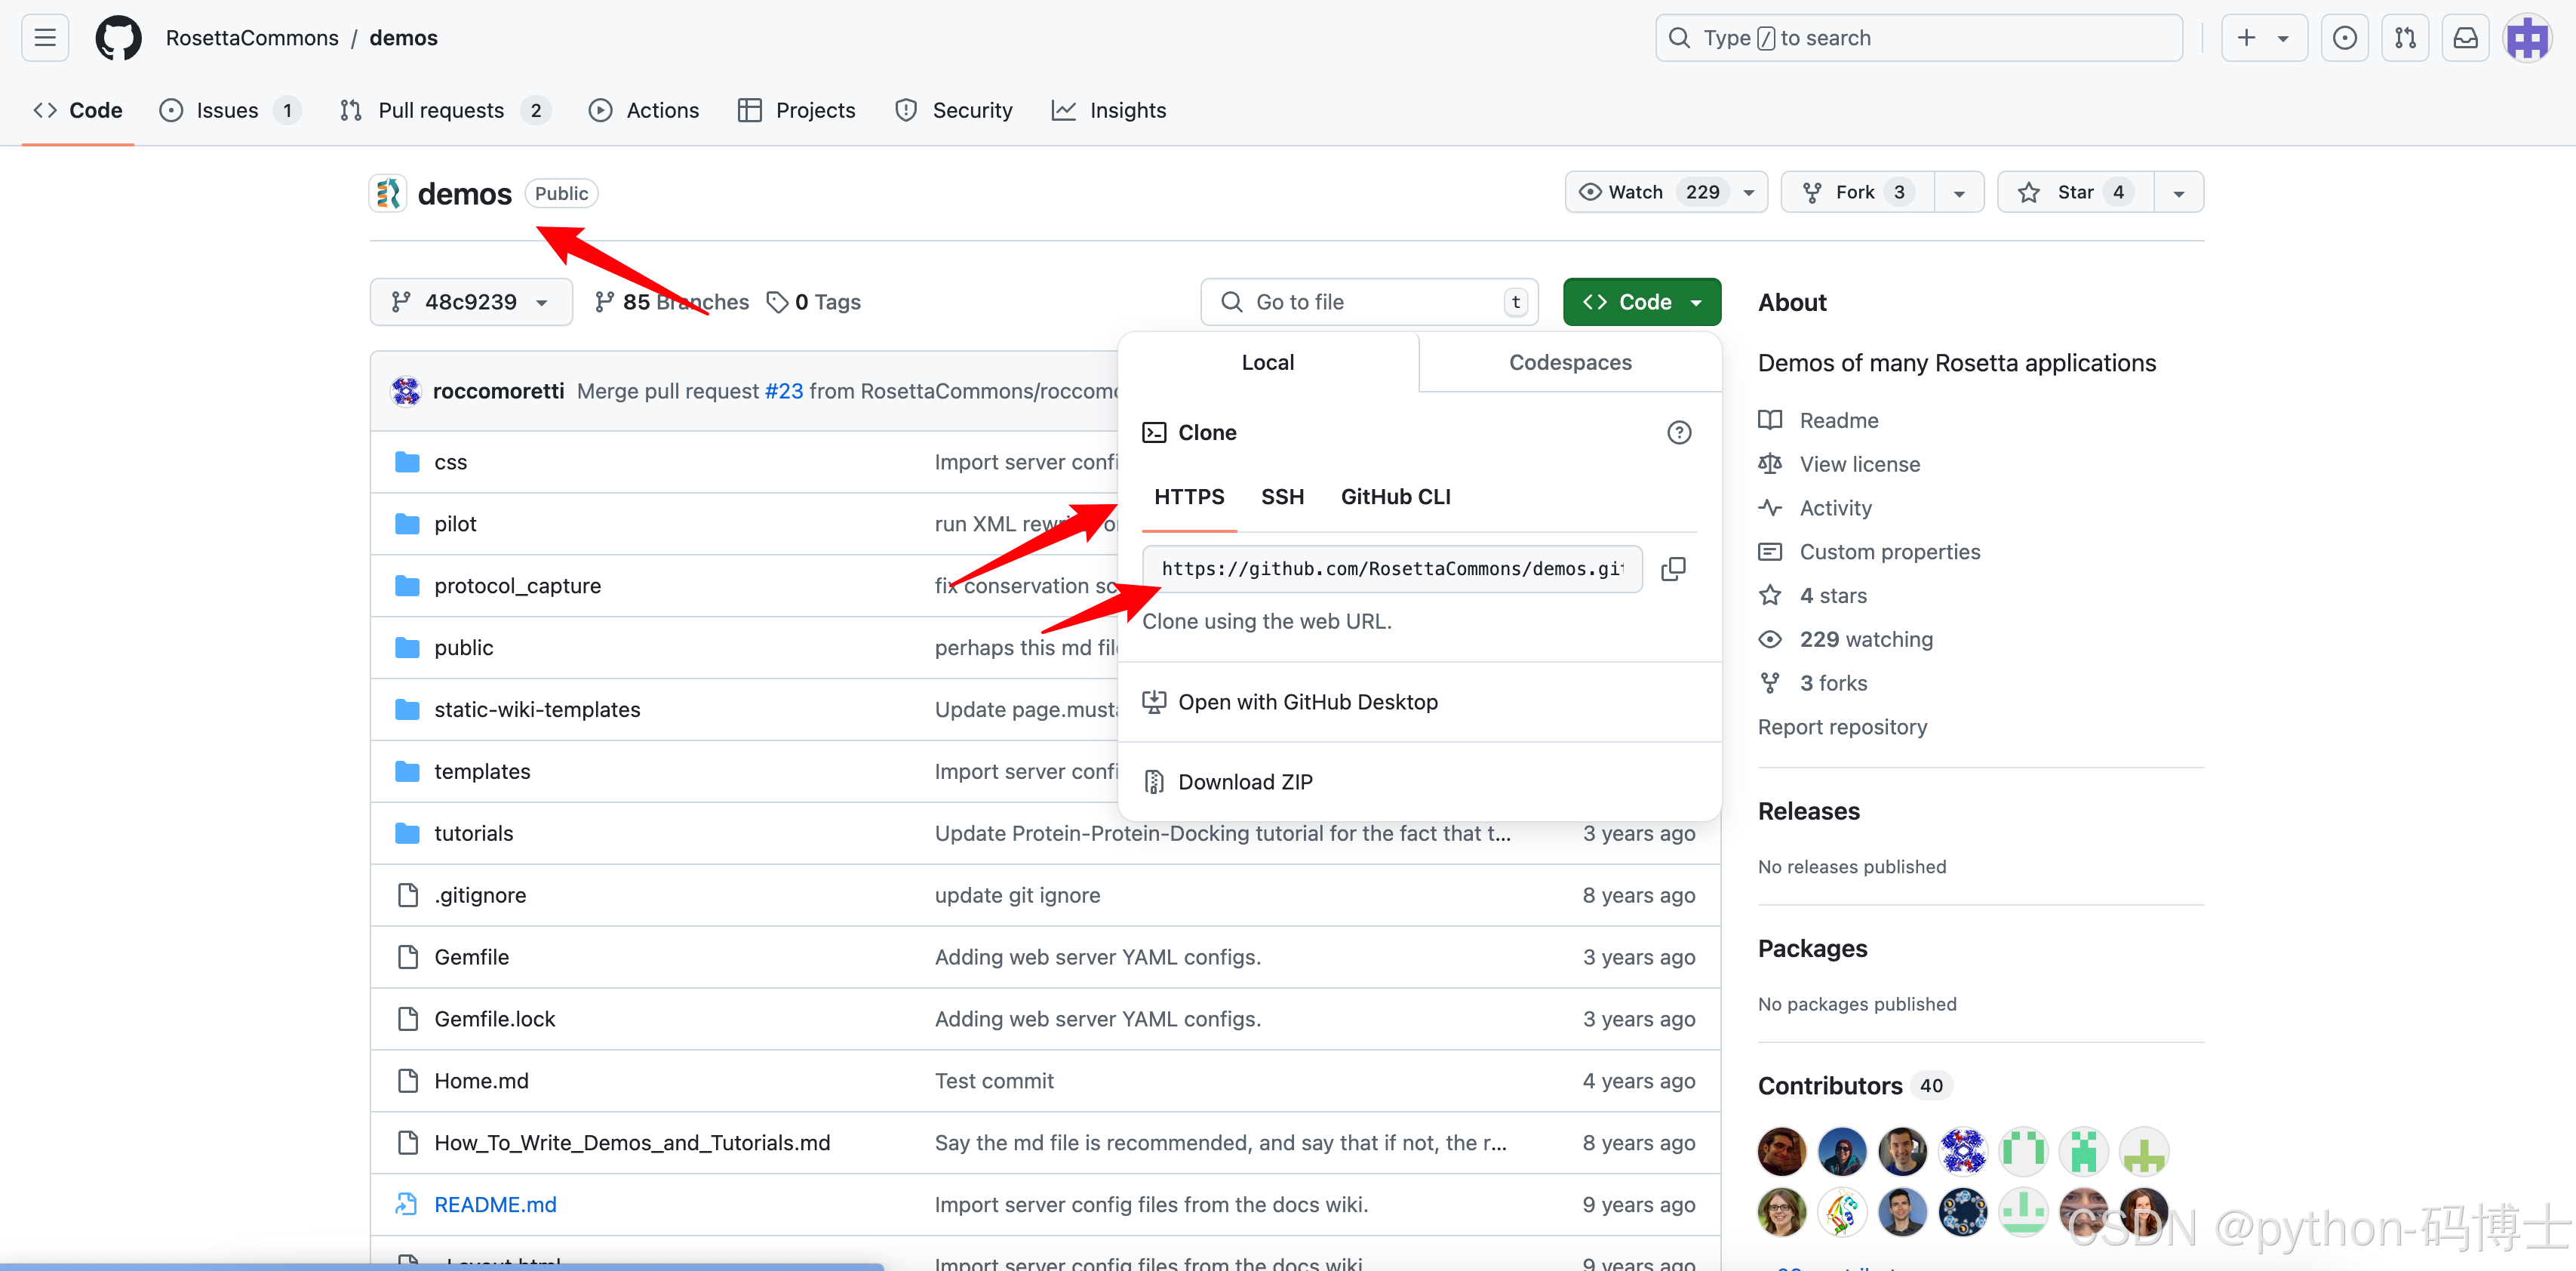Open the notifications inbox icon
This screenshot has height=1271, width=2576.
tap(2466, 38)
